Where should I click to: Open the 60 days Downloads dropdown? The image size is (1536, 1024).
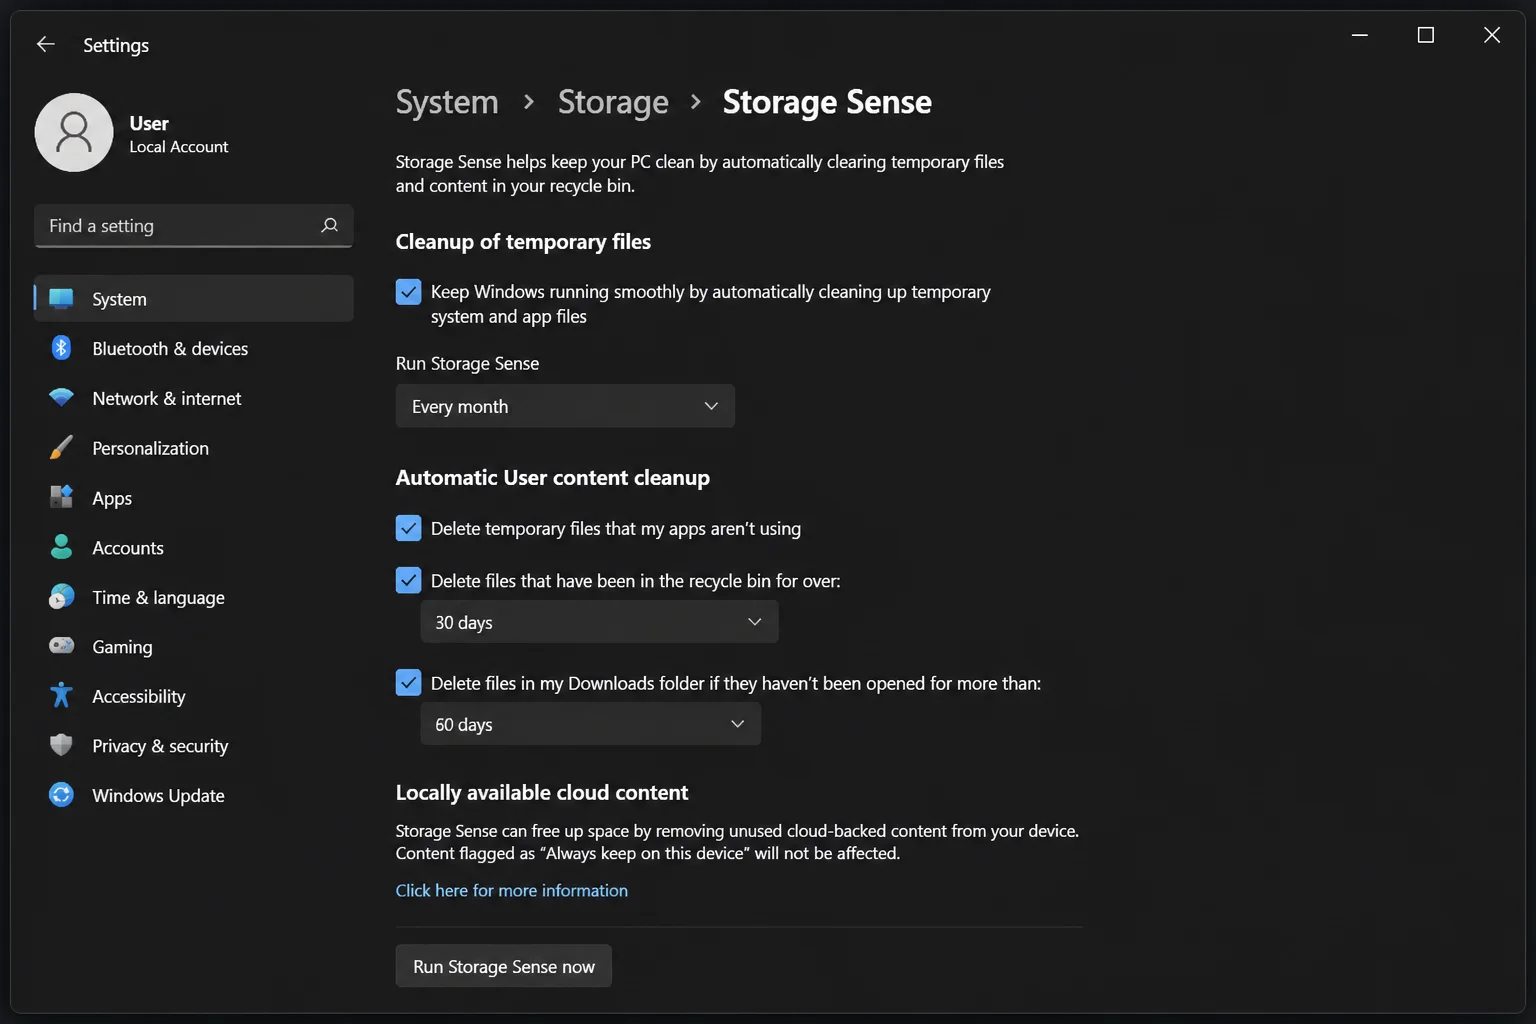tap(591, 724)
